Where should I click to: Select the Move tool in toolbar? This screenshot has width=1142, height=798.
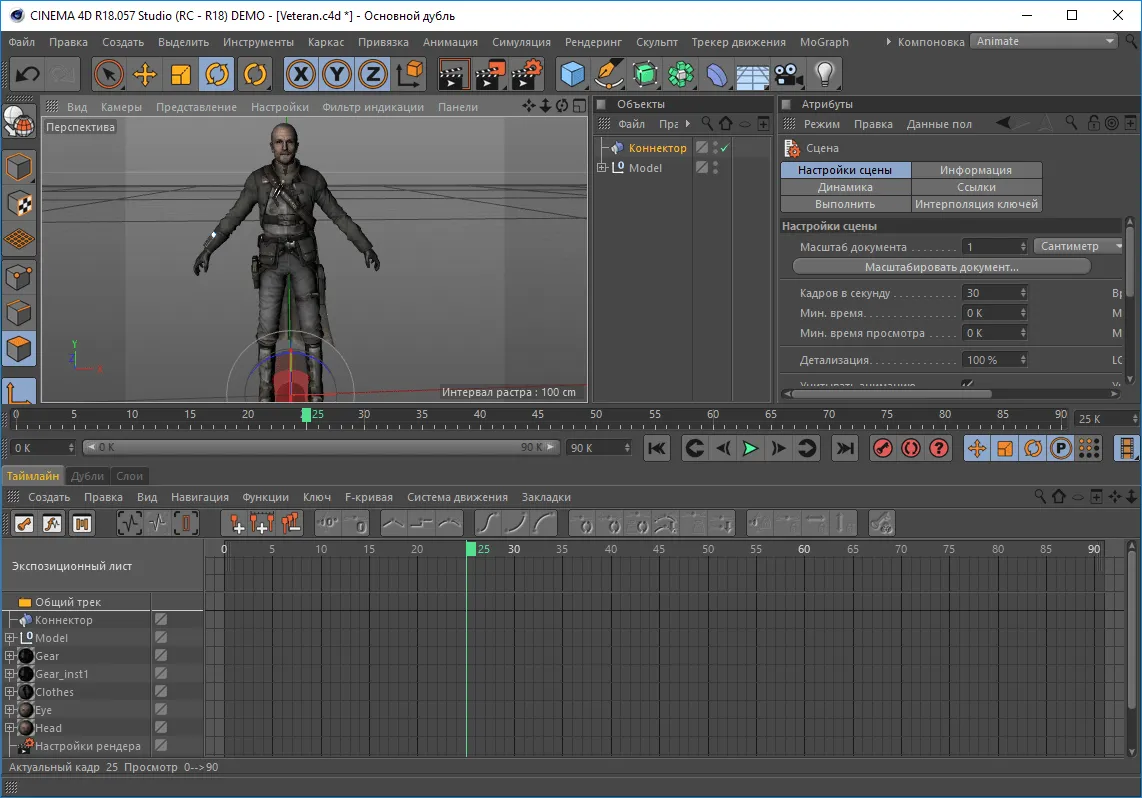click(x=145, y=74)
